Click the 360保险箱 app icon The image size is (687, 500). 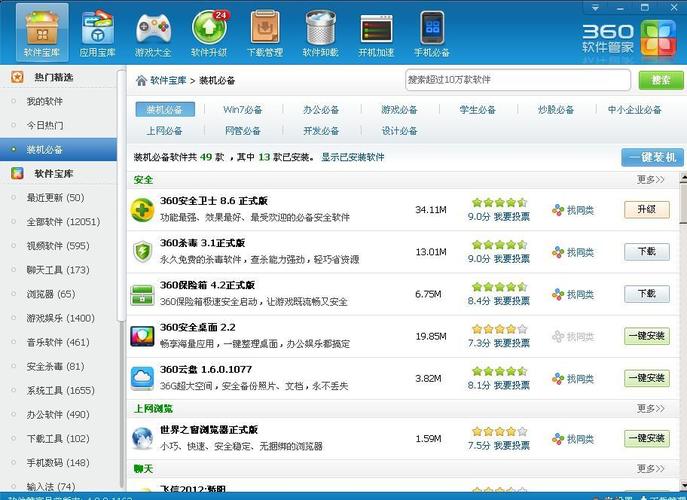pos(142,294)
